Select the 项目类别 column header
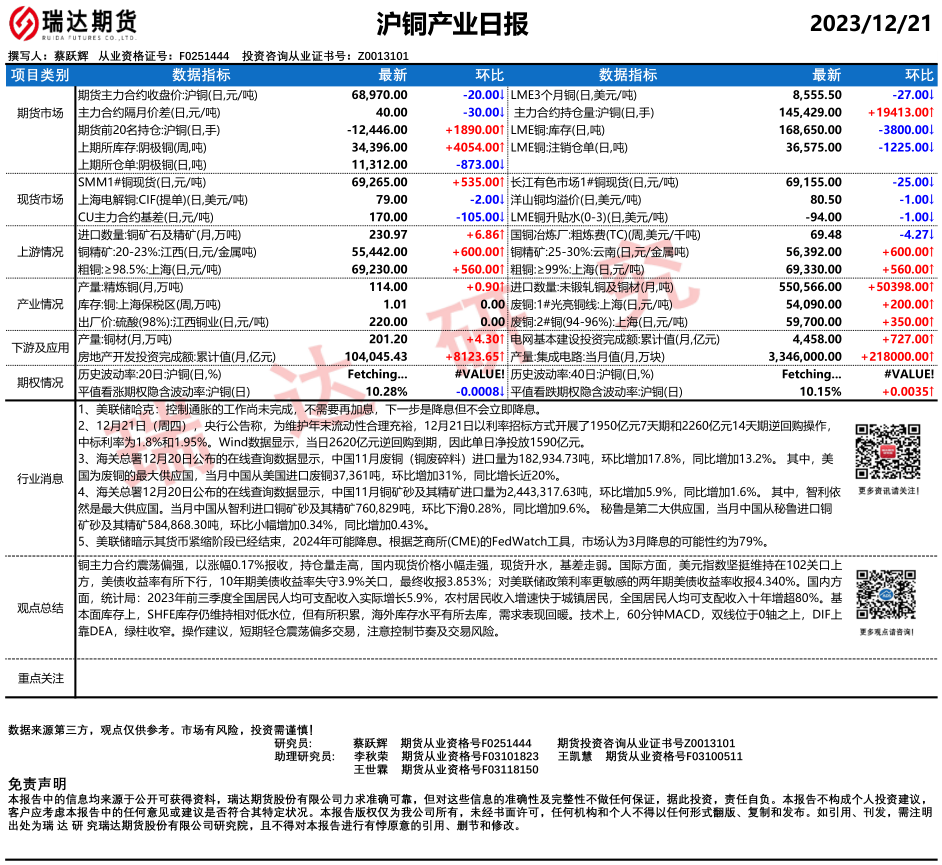This screenshot has height=865, width=942. click(40, 75)
